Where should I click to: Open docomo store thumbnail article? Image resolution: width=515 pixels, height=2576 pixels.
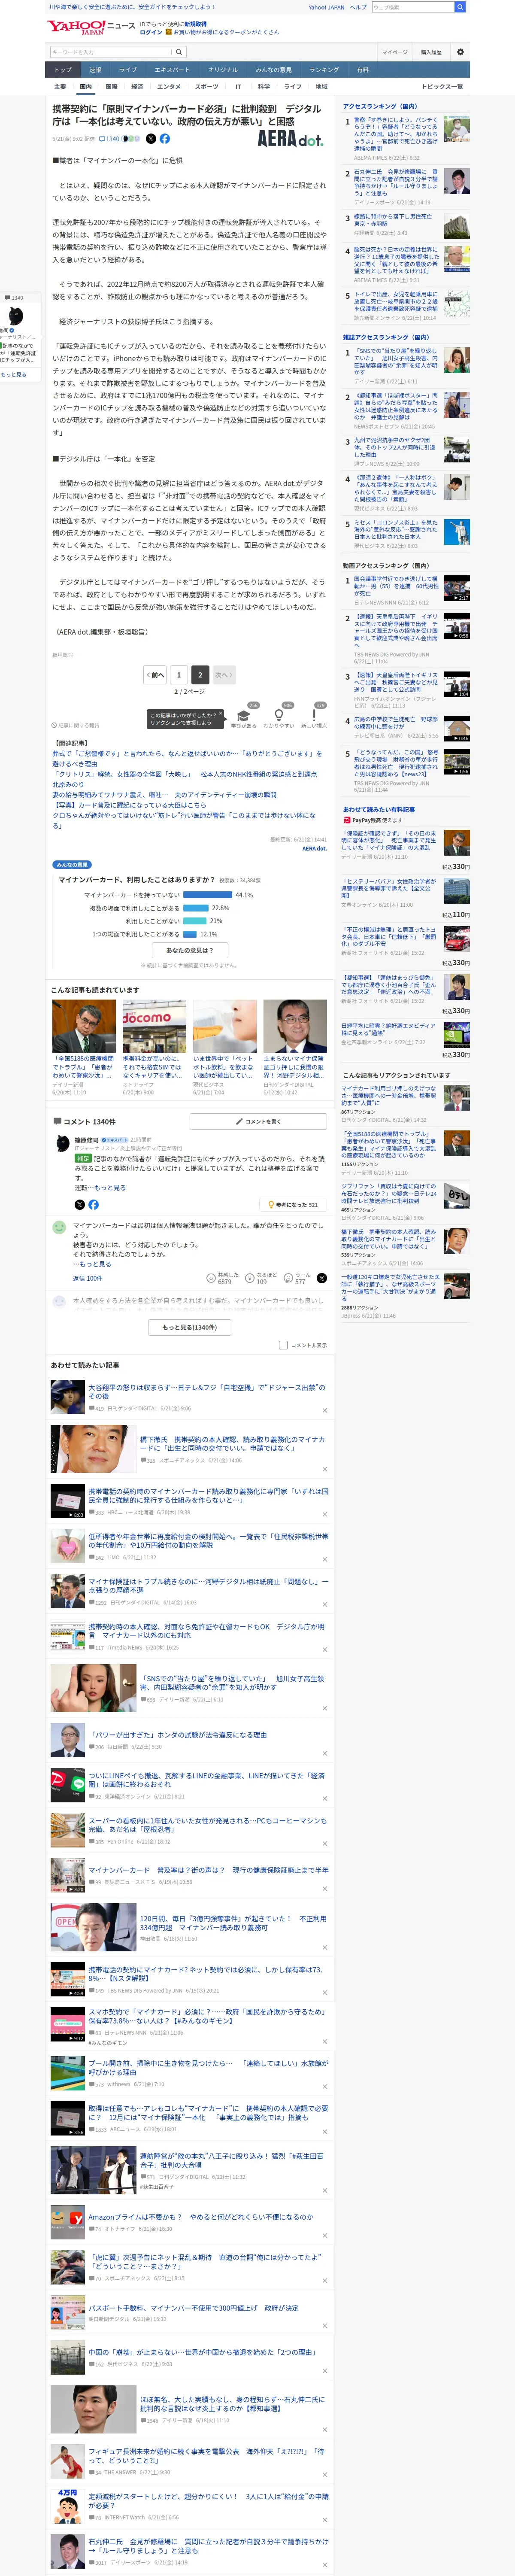(154, 1026)
